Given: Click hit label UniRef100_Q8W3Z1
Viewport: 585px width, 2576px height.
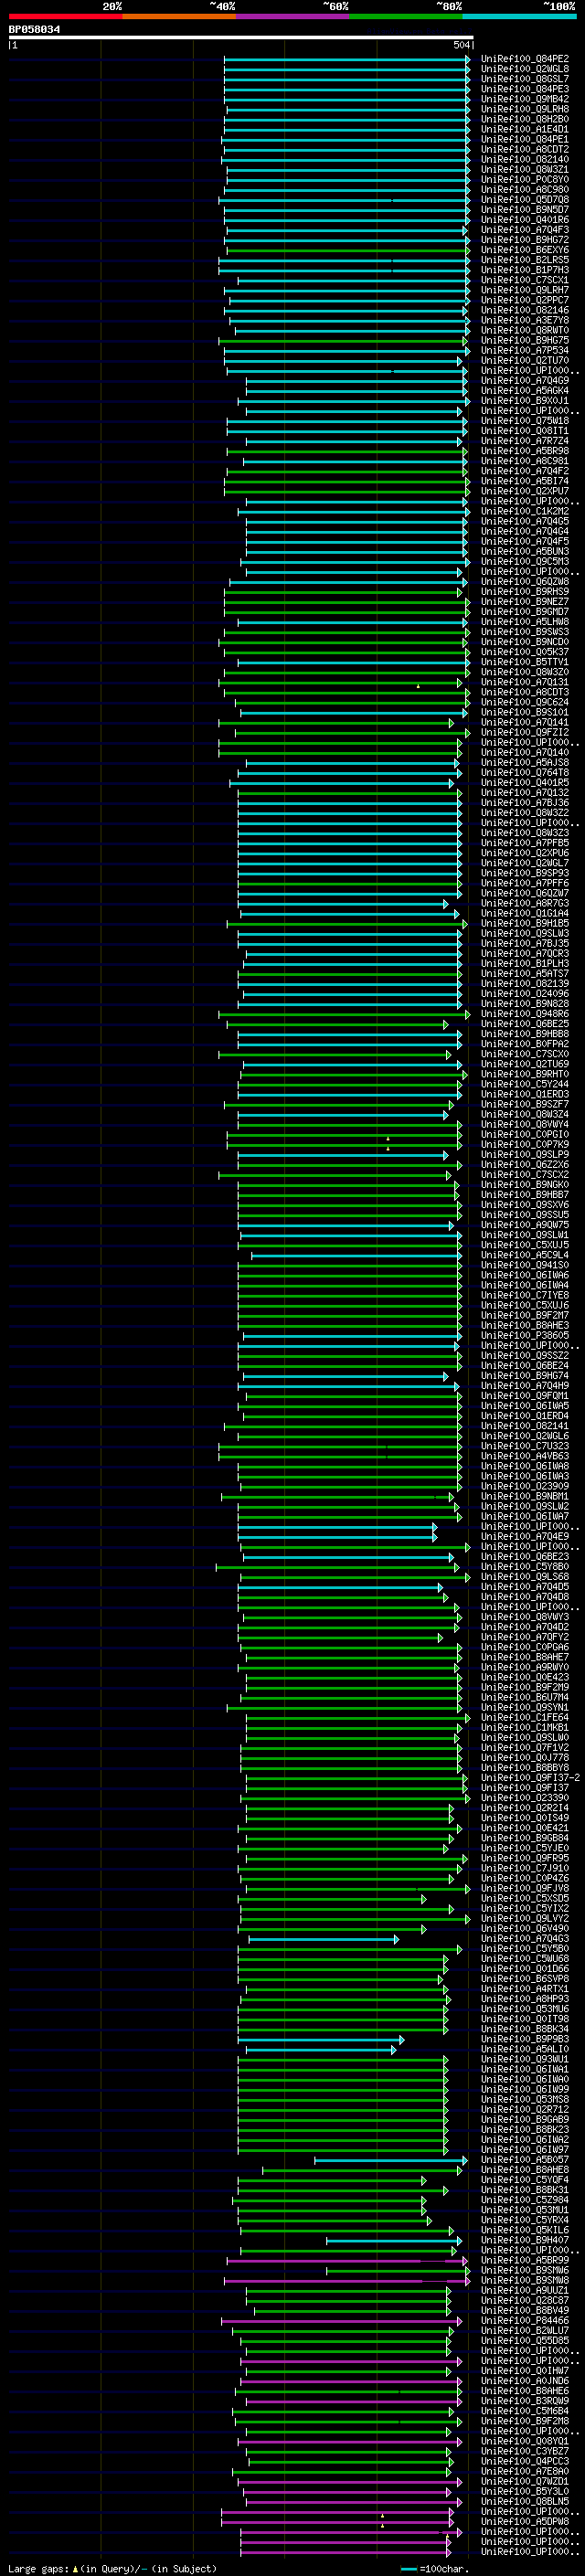Looking at the screenshot, I should click(525, 170).
